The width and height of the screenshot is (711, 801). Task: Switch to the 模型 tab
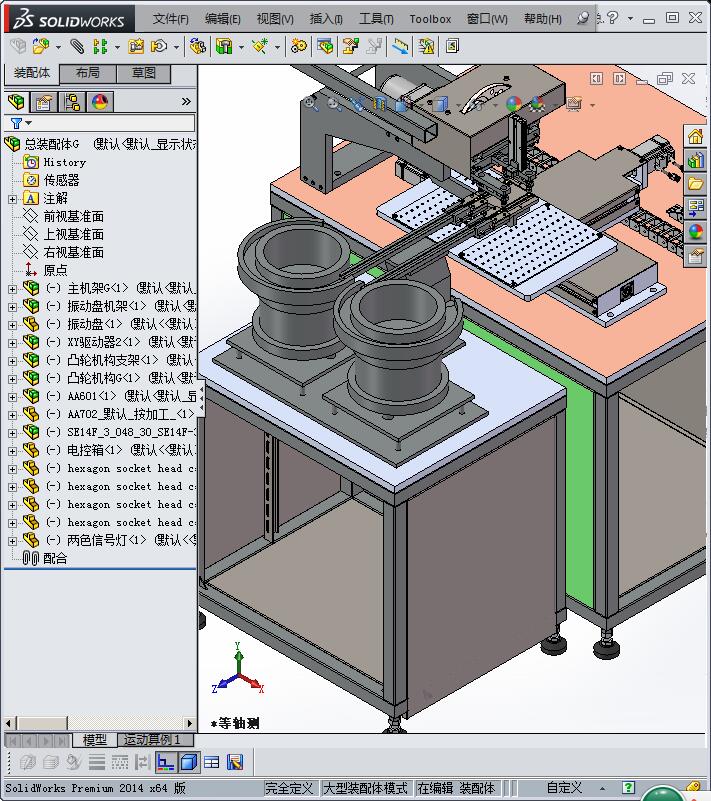coord(94,739)
